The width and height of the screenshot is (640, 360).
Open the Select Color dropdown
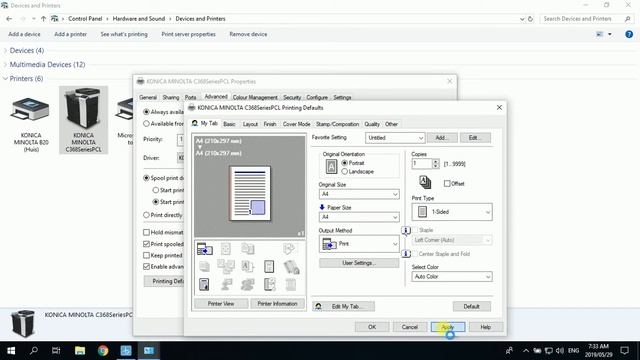pyautogui.click(x=452, y=277)
